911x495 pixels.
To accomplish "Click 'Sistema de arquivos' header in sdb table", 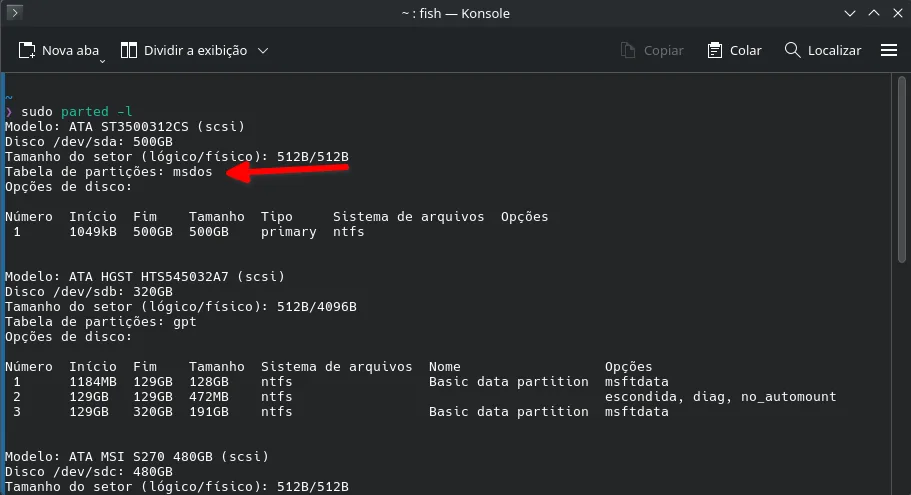I will pos(336,367).
